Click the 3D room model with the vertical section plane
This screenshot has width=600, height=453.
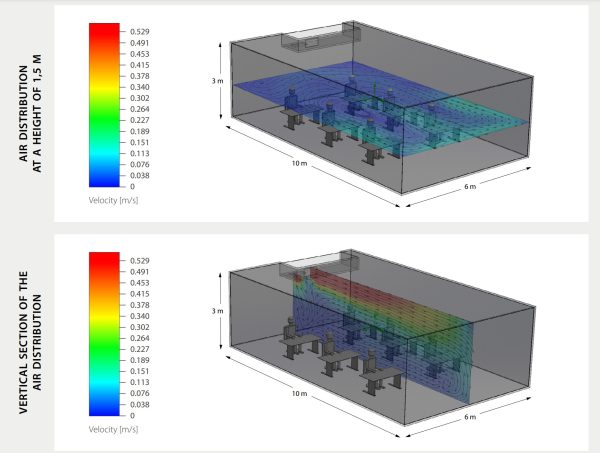pos(382,337)
